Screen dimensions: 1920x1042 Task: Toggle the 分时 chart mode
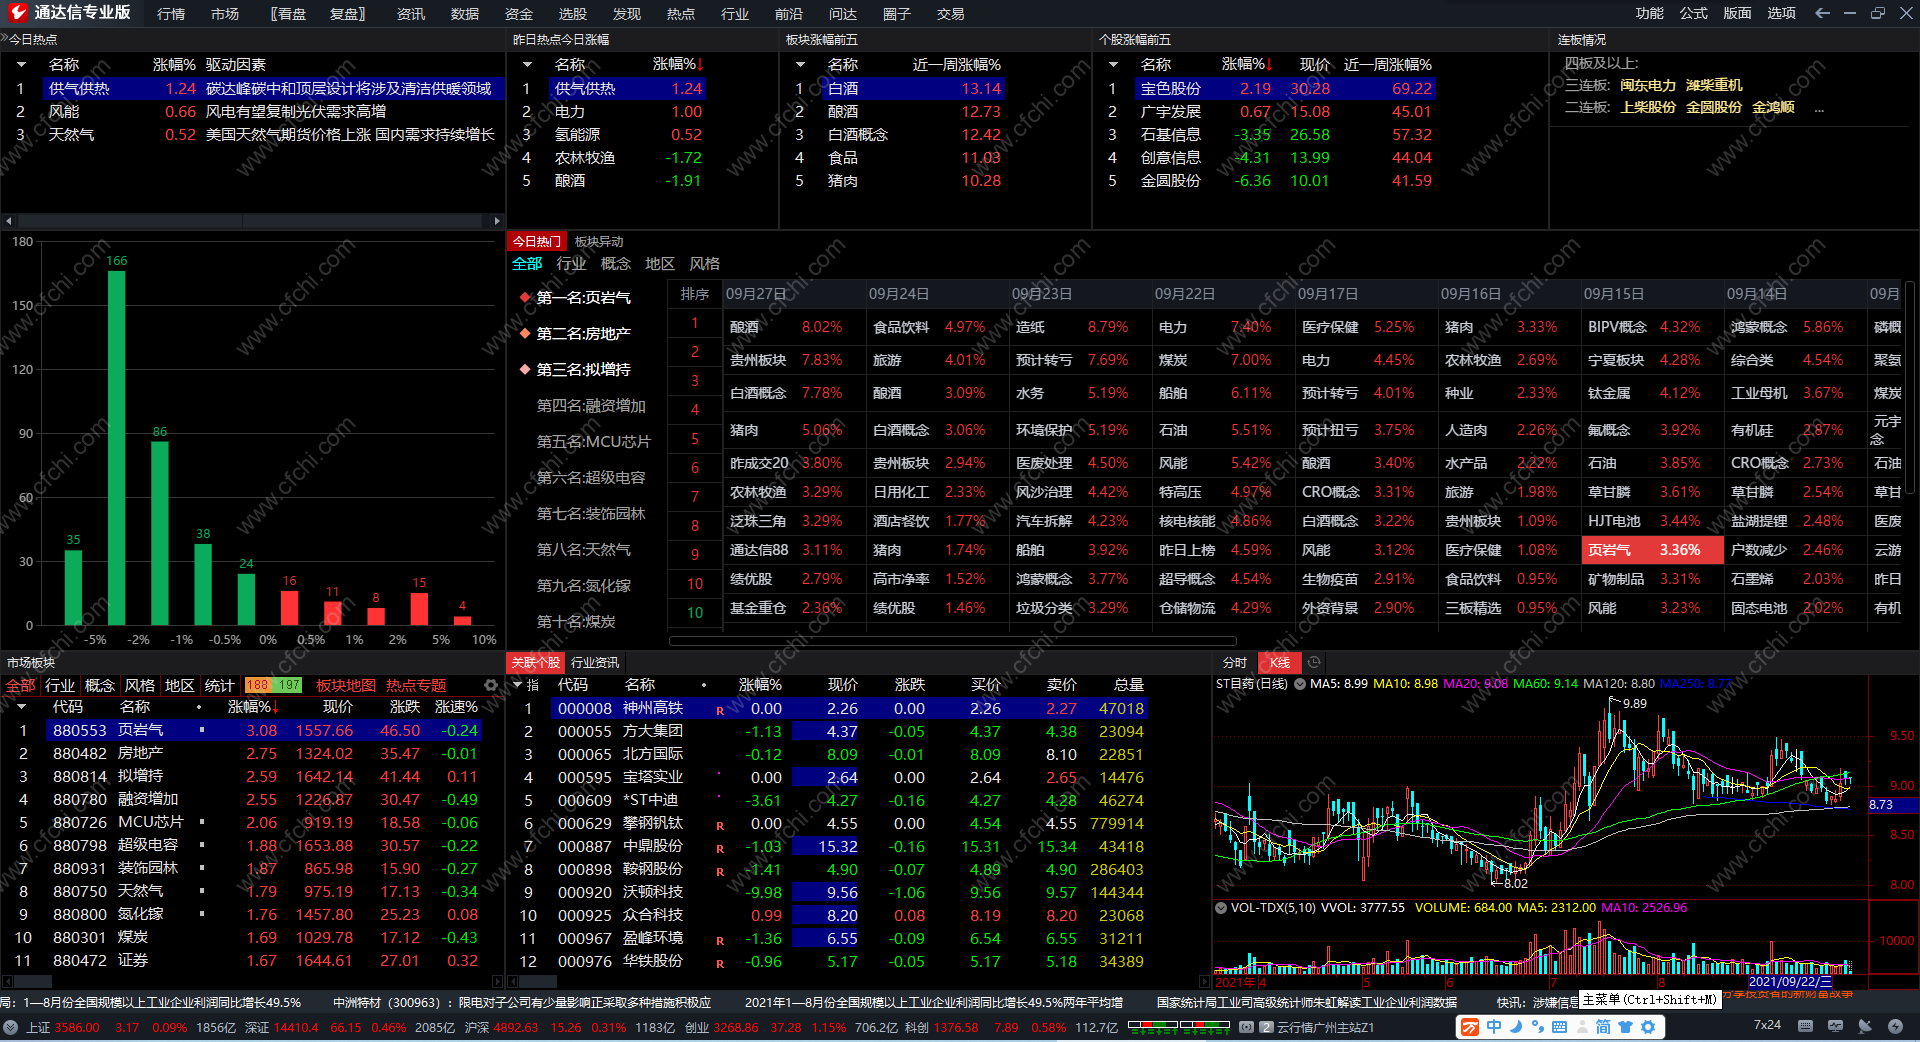[x=1235, y=662]
